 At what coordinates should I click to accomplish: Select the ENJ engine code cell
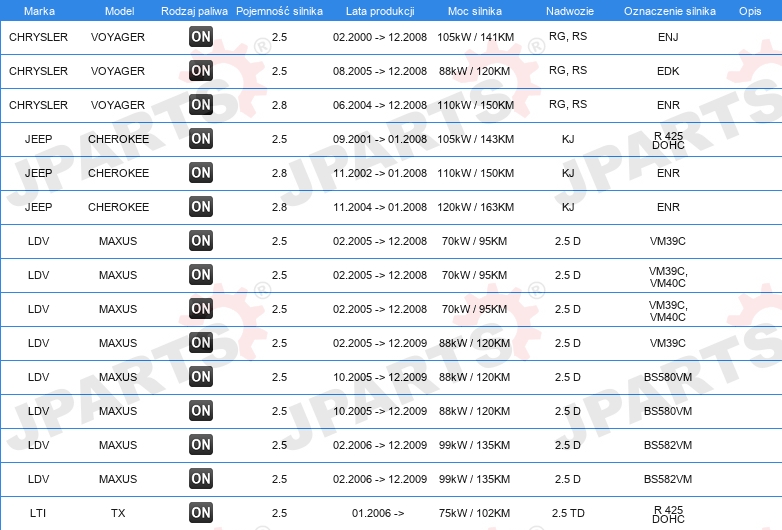tap(668, 37)
